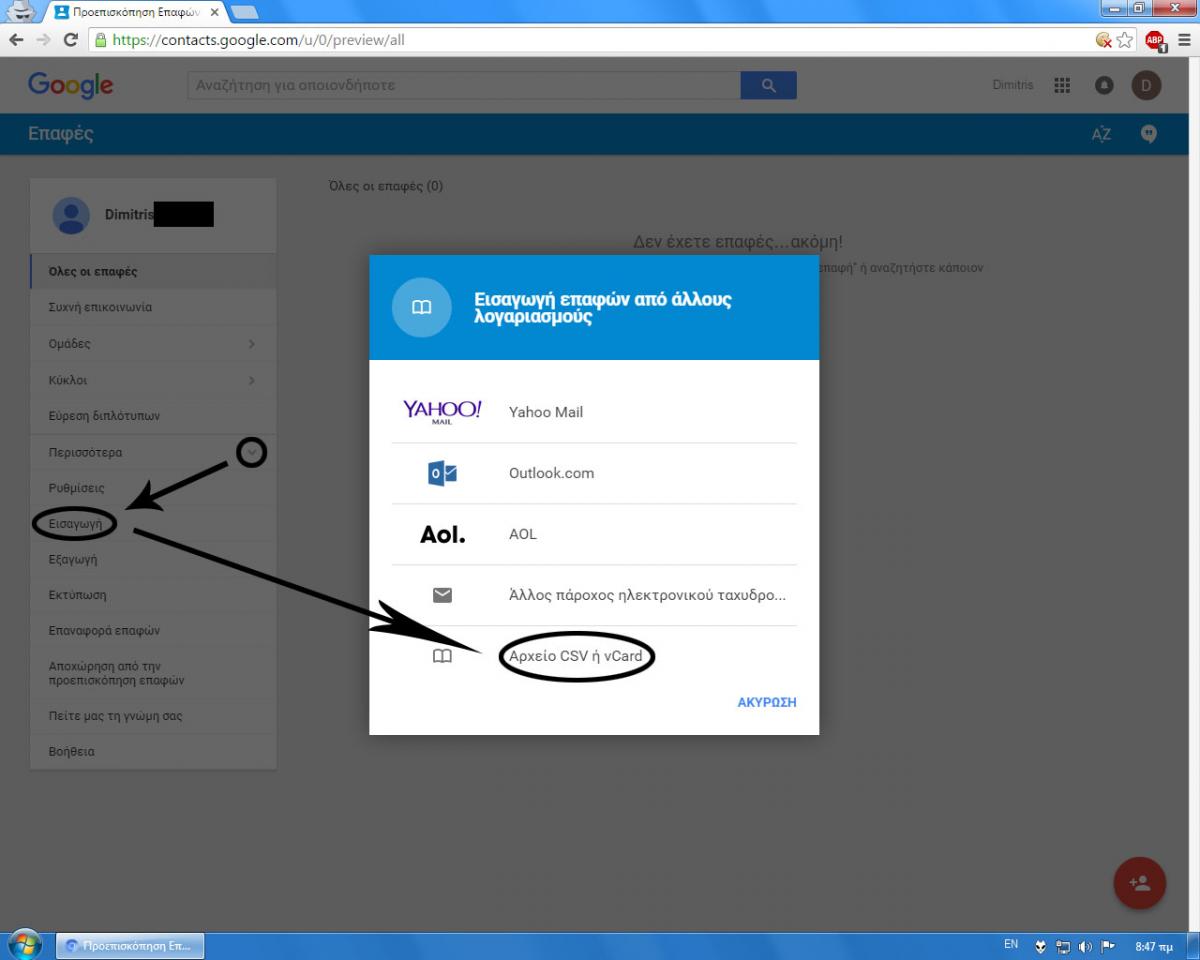Select Όλες οι επαφές in sidebar
The image size is (1200, 960).
[x=153, y=272]
